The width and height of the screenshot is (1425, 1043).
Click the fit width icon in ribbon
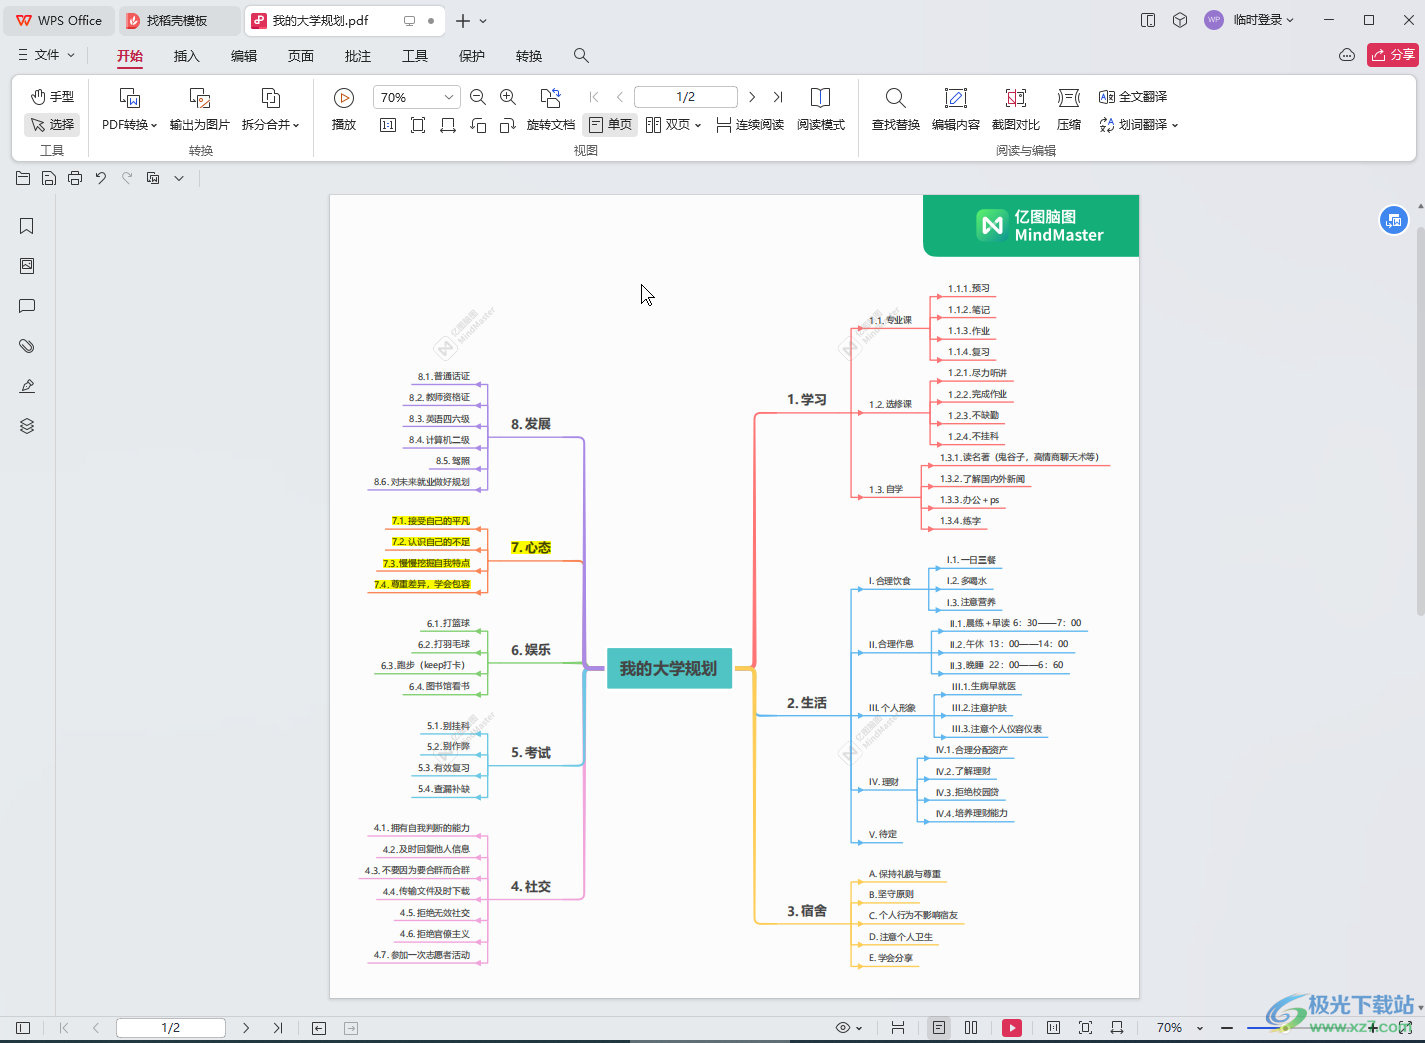coord(448,125)
